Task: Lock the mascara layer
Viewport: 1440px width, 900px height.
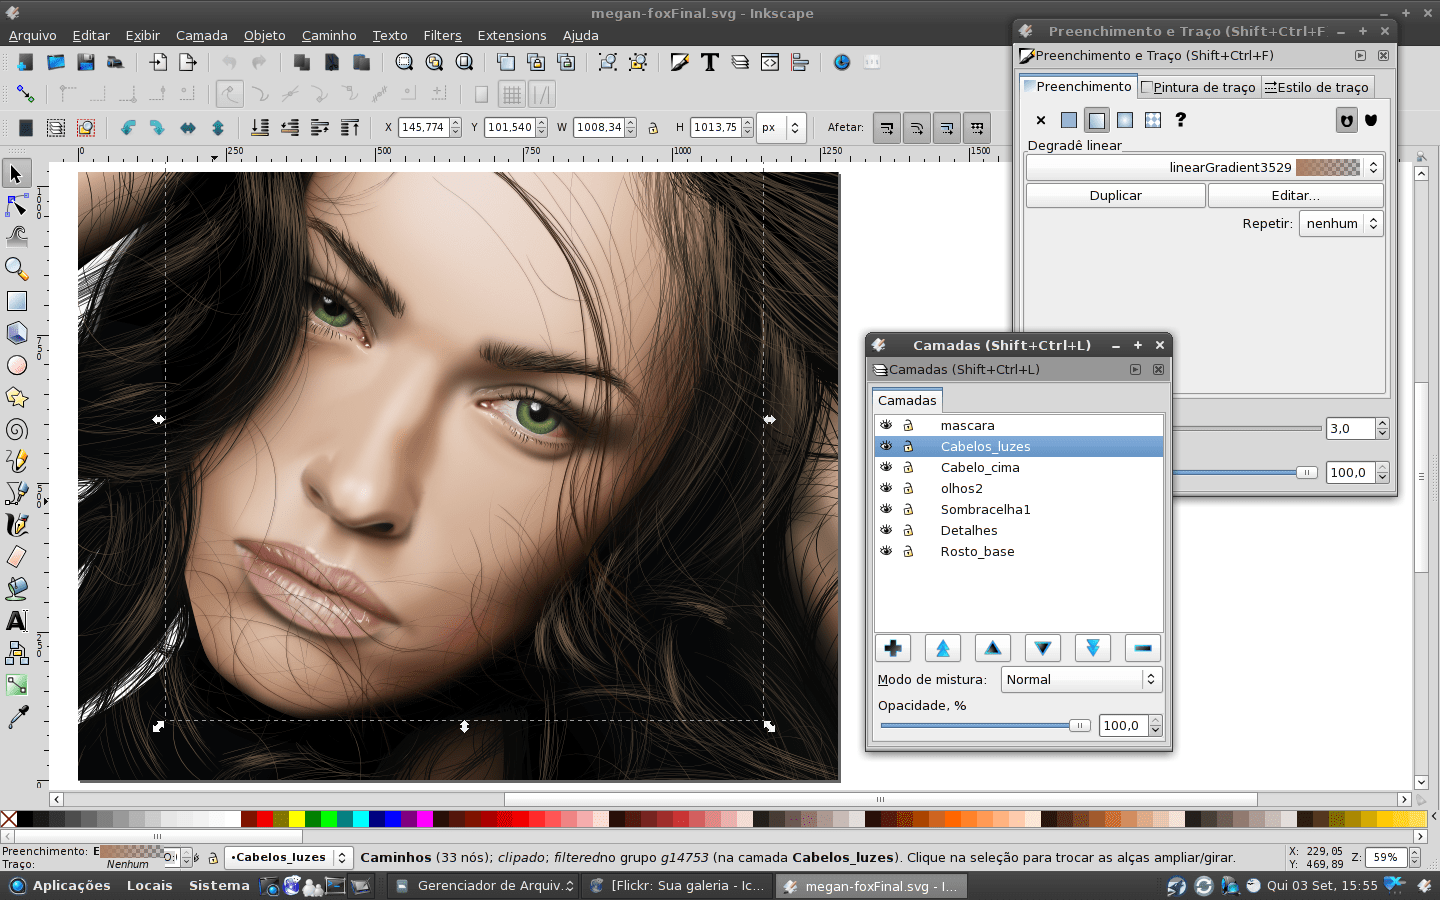Action: (x=908, y=425)
